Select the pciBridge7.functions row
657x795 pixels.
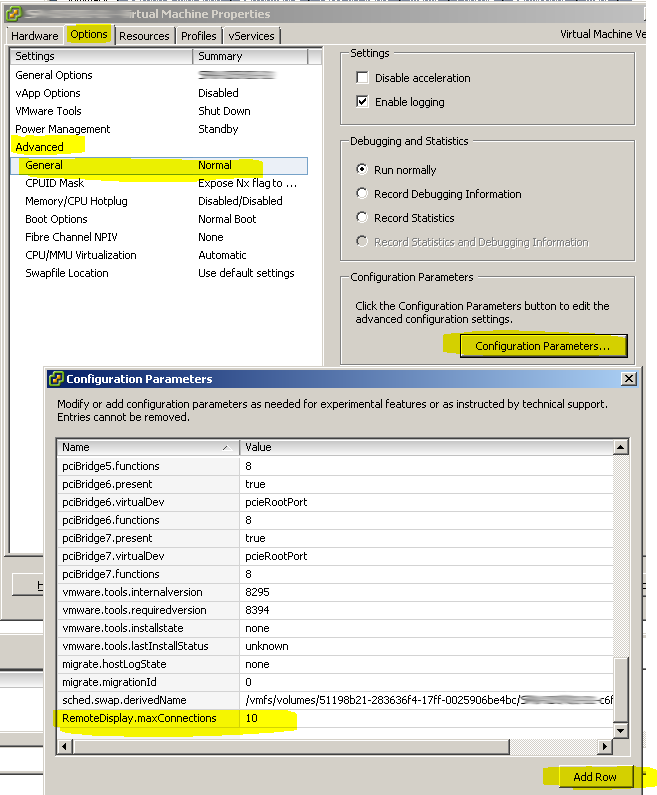point(335,574)
